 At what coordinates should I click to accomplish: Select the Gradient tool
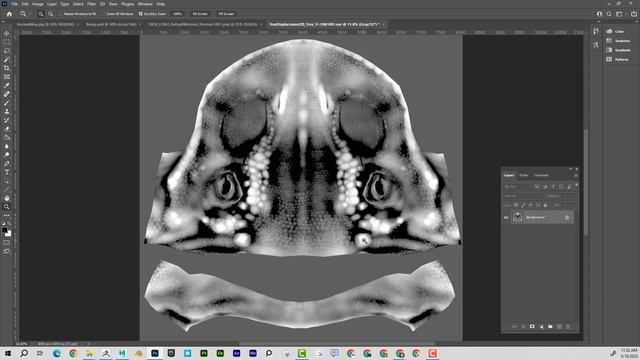tap(7, 137)
